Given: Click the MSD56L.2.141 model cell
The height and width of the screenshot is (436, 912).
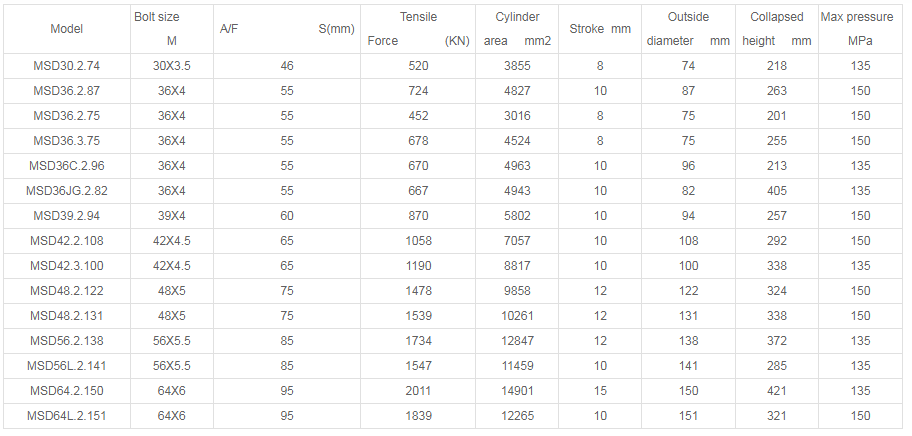Looking at the screenshot, I should [x=67, y=365].
